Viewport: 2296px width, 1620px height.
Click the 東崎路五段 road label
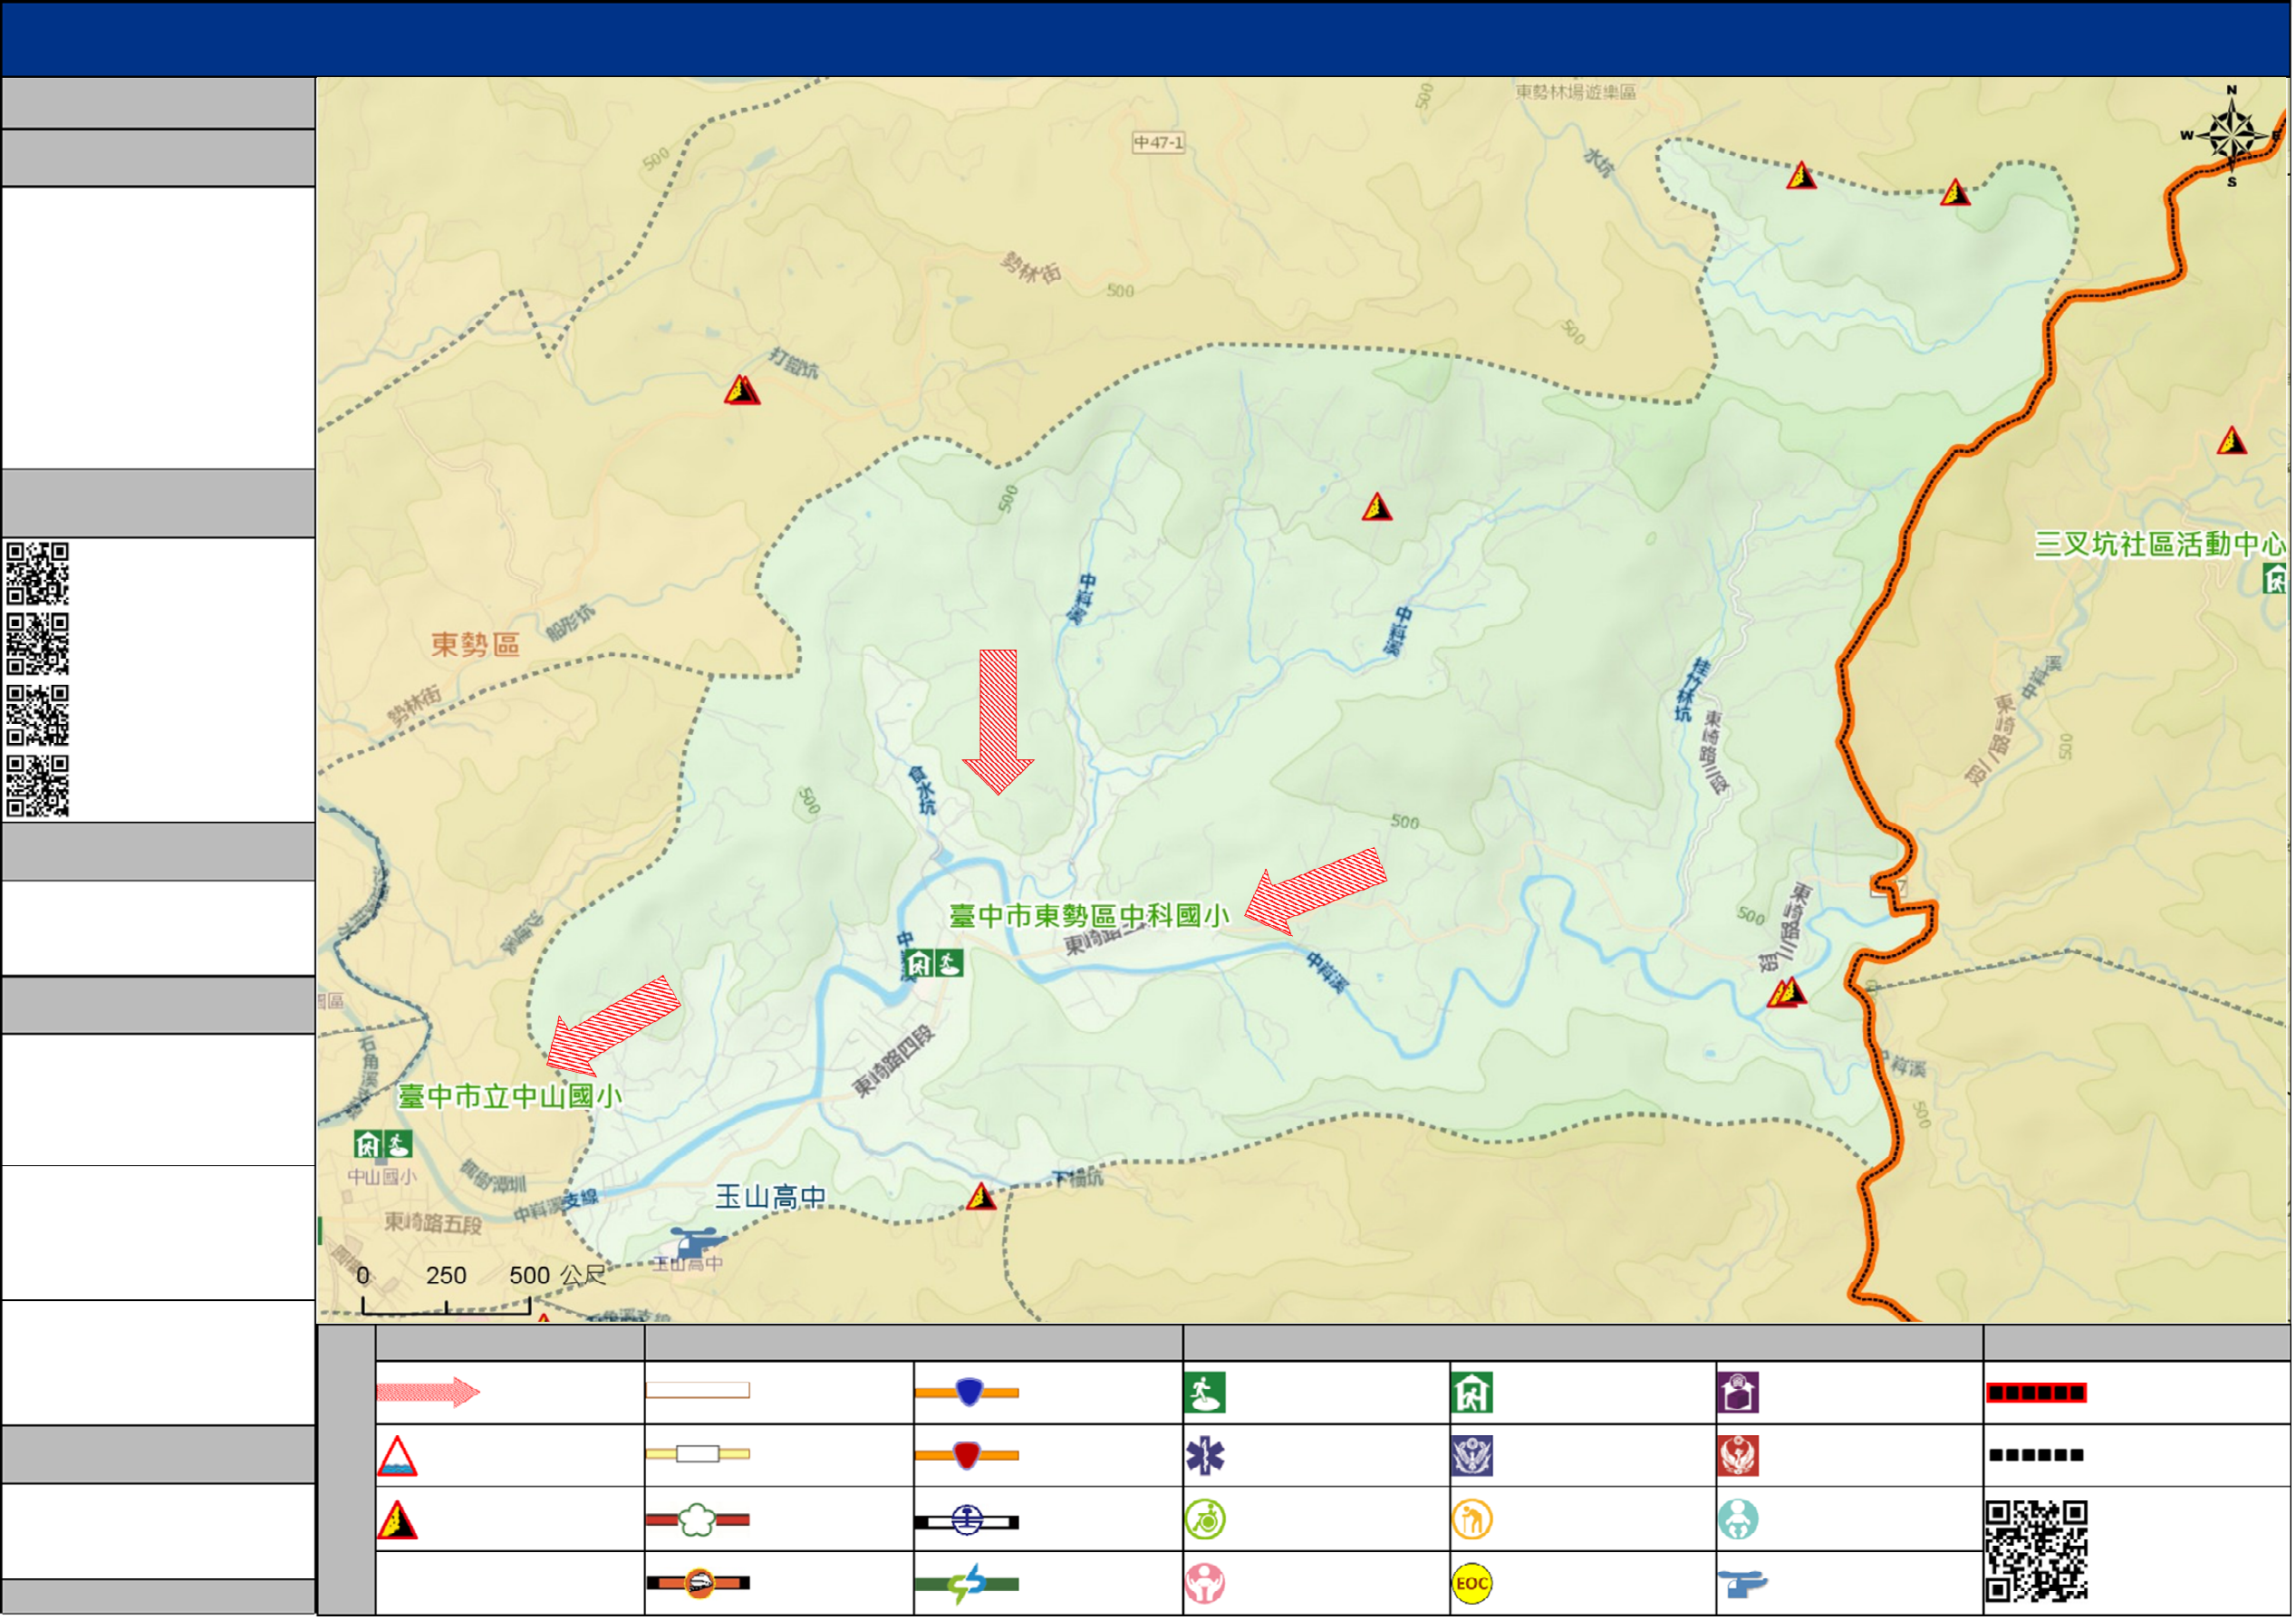coord(434,1224)
